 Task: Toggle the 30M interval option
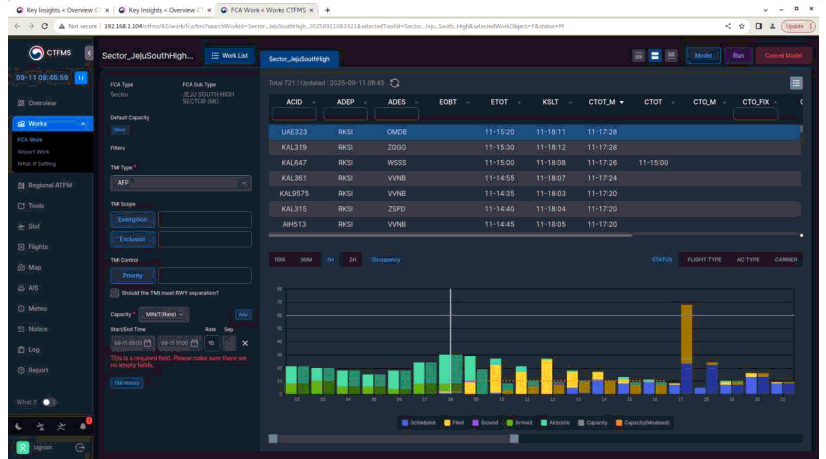pos(306,260)
